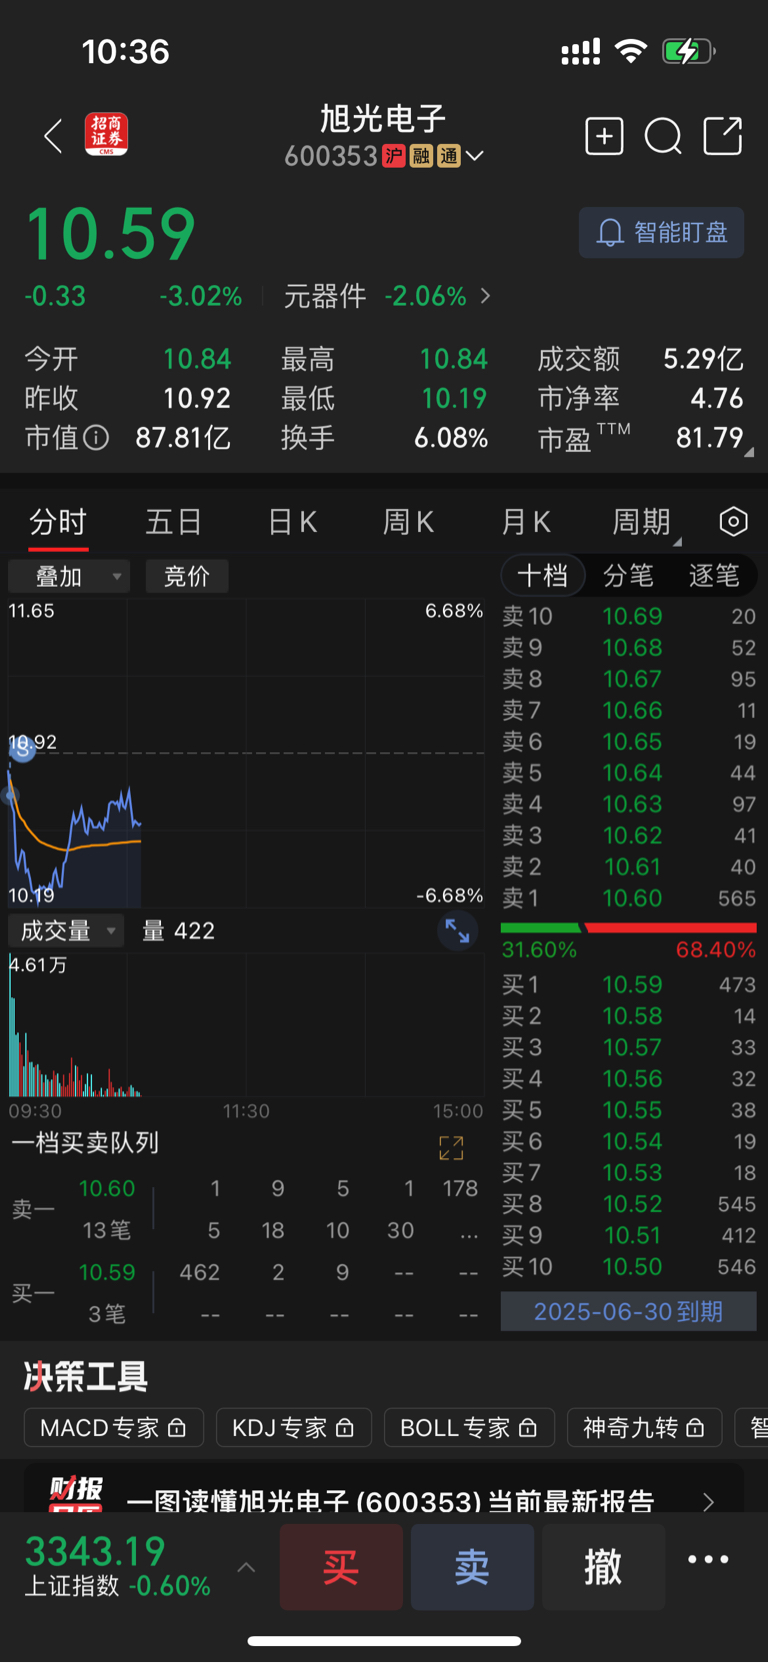The width and height of the screenshot is (768, 1663).
Task: Tap the back arrow icon
Action: point(54,136)
